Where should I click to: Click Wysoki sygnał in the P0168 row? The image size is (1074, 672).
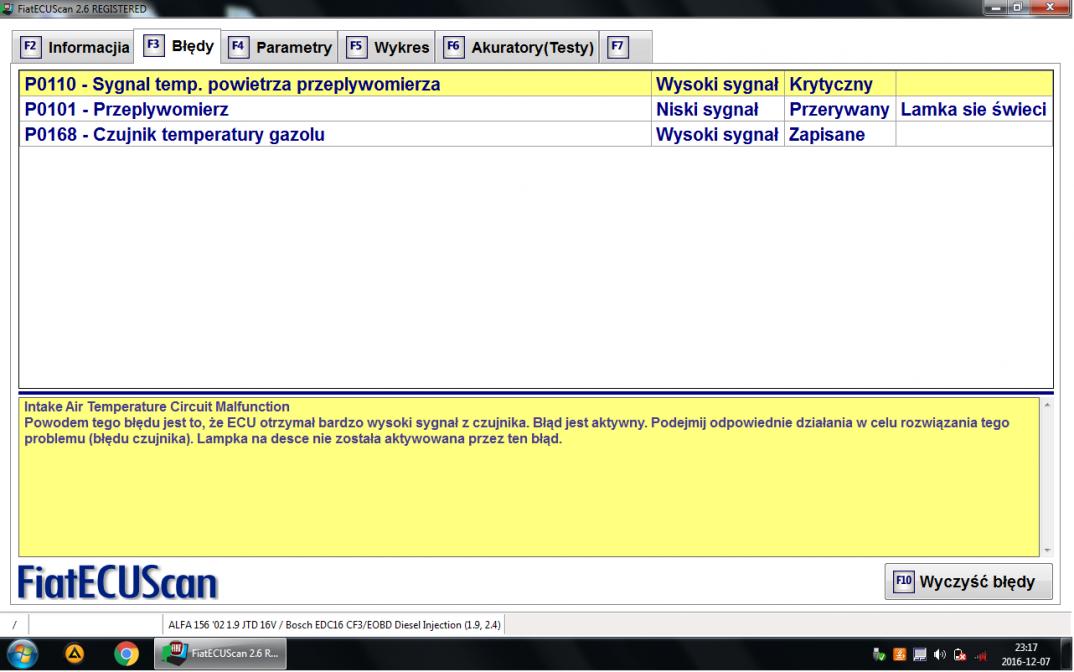[x=717, y=134]
